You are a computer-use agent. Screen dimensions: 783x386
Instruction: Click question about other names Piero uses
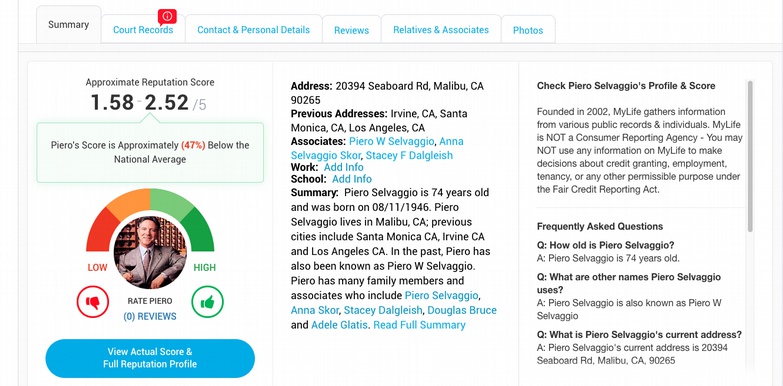[x=629, y=283]
